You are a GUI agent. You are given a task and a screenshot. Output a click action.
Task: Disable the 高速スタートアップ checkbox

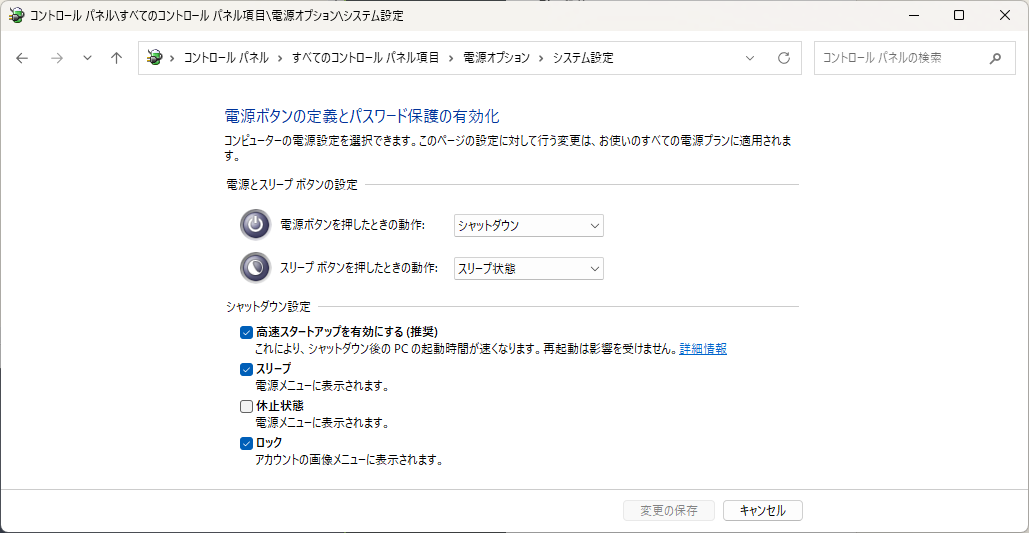247,332
